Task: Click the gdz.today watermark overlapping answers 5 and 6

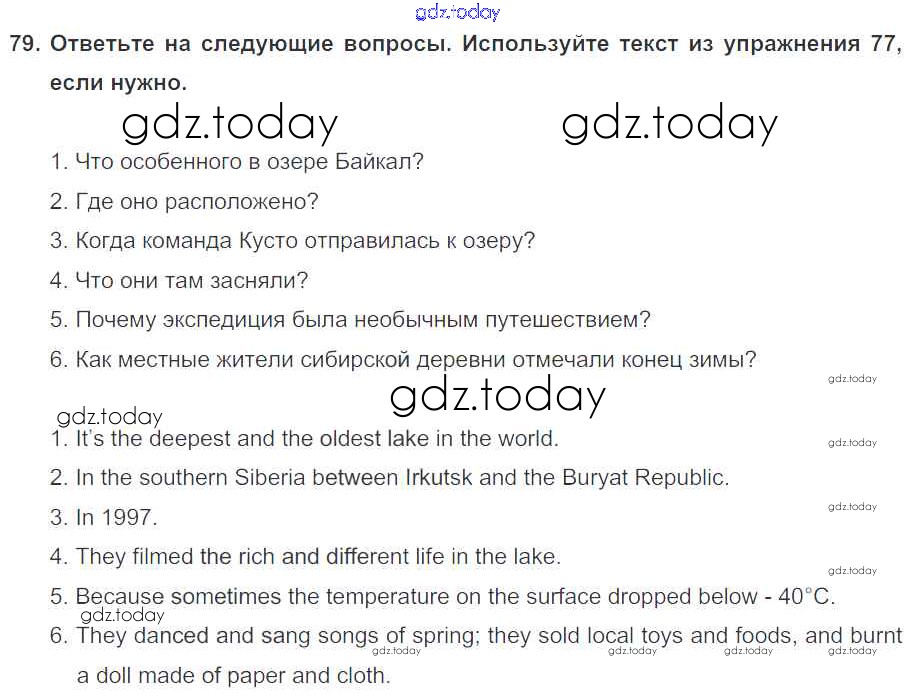Action: pyautogui.click(x=121, y=616)
